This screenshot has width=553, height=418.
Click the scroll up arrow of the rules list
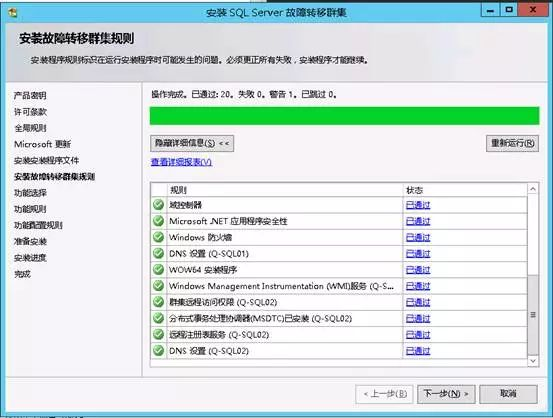pos(533,189)
